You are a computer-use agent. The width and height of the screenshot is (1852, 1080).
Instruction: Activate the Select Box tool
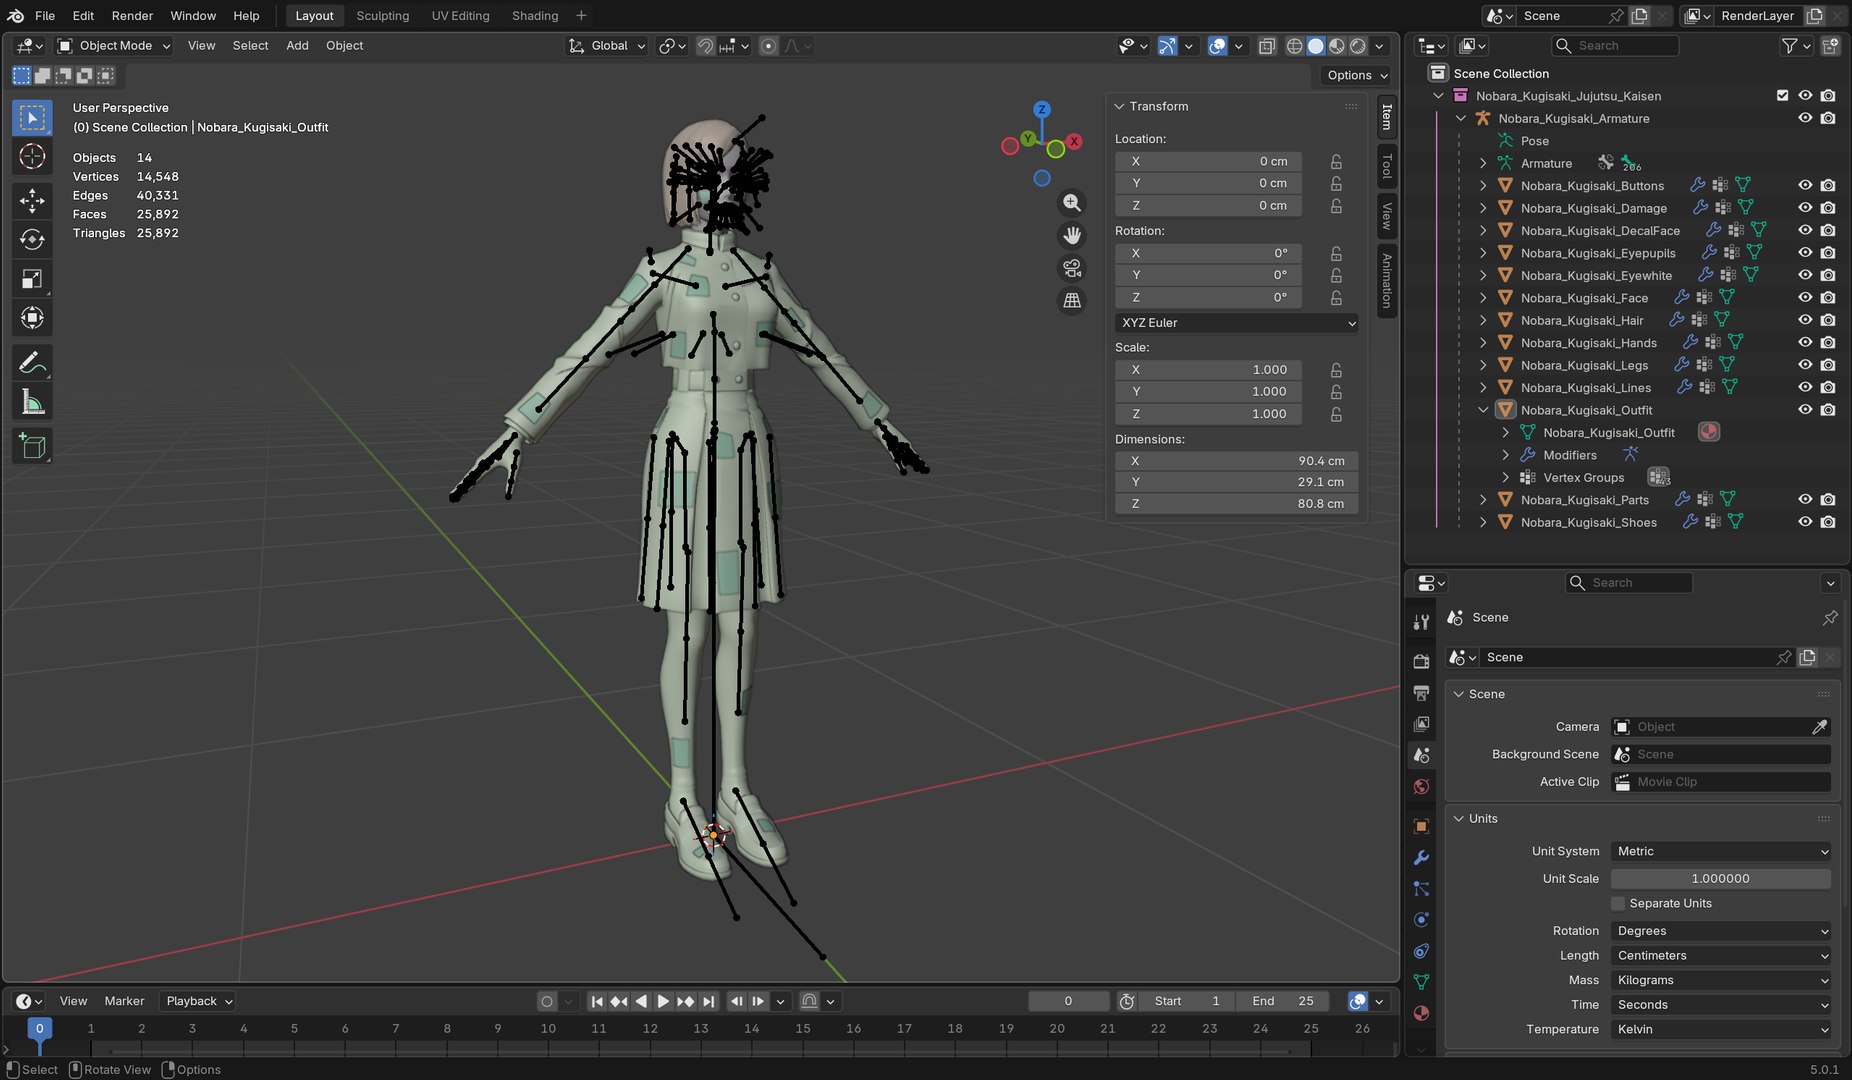[x=32, y=118]
